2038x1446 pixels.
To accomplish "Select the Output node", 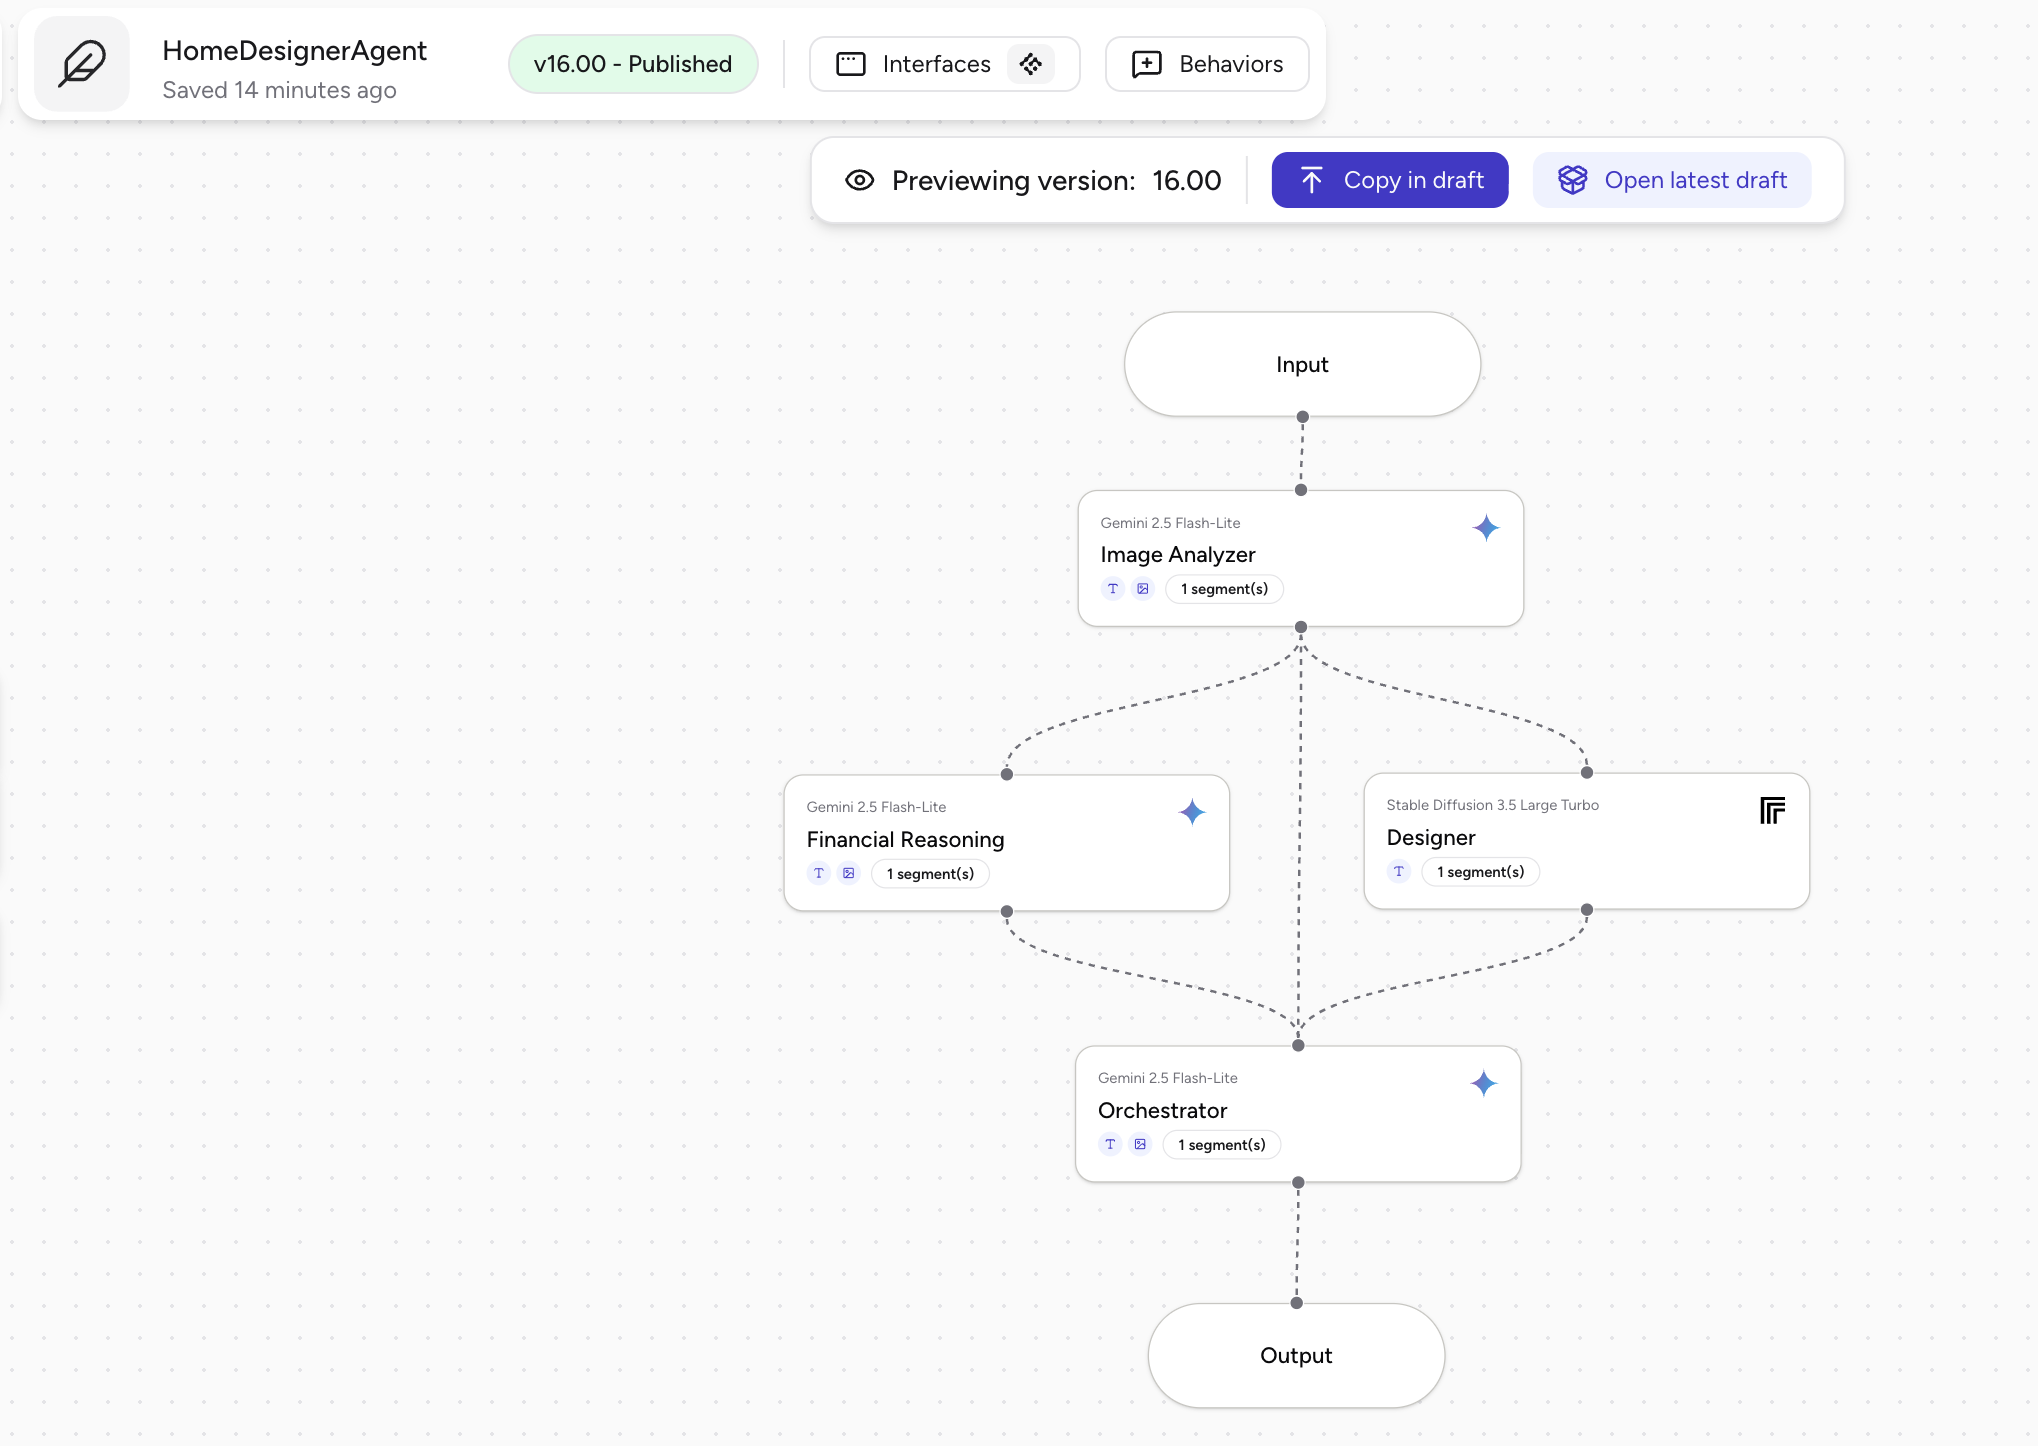I will [1296, 1355].
